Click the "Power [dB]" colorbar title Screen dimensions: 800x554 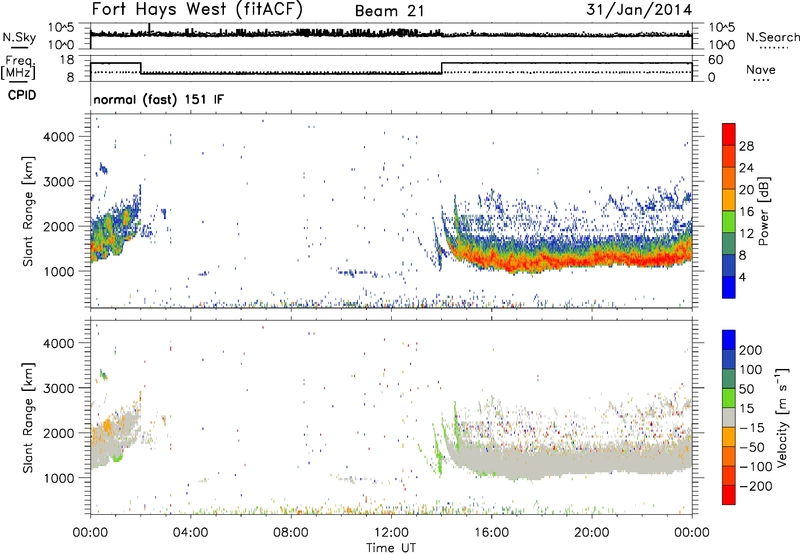tap(763, 211)
